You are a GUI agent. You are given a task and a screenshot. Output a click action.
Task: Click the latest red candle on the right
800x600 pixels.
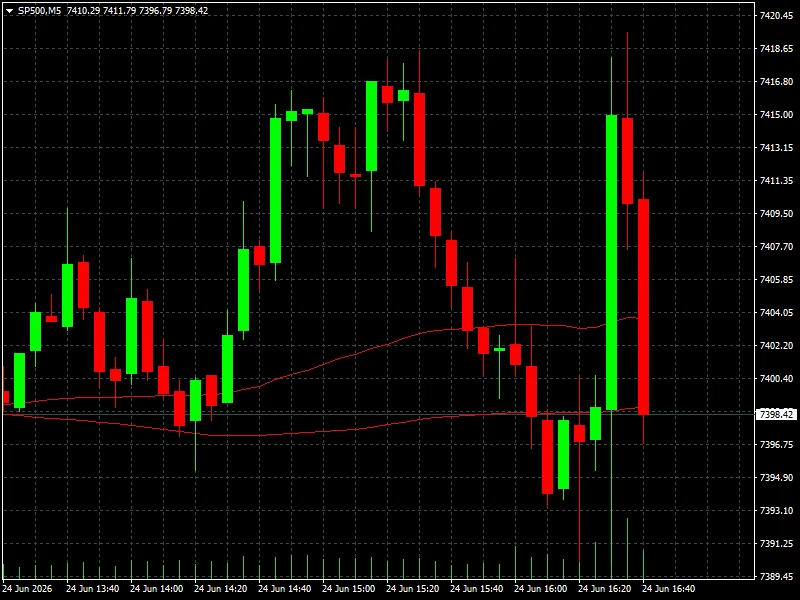click(x=643, y=307)
